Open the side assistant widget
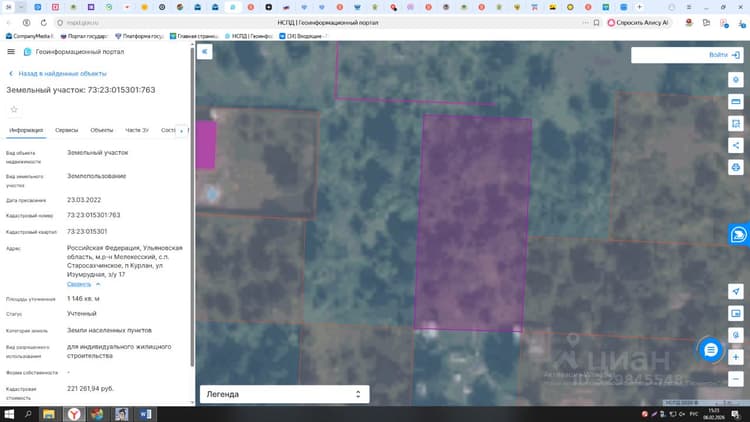Image resolution: width=750 pixels, height=422 pixels. 739,234
